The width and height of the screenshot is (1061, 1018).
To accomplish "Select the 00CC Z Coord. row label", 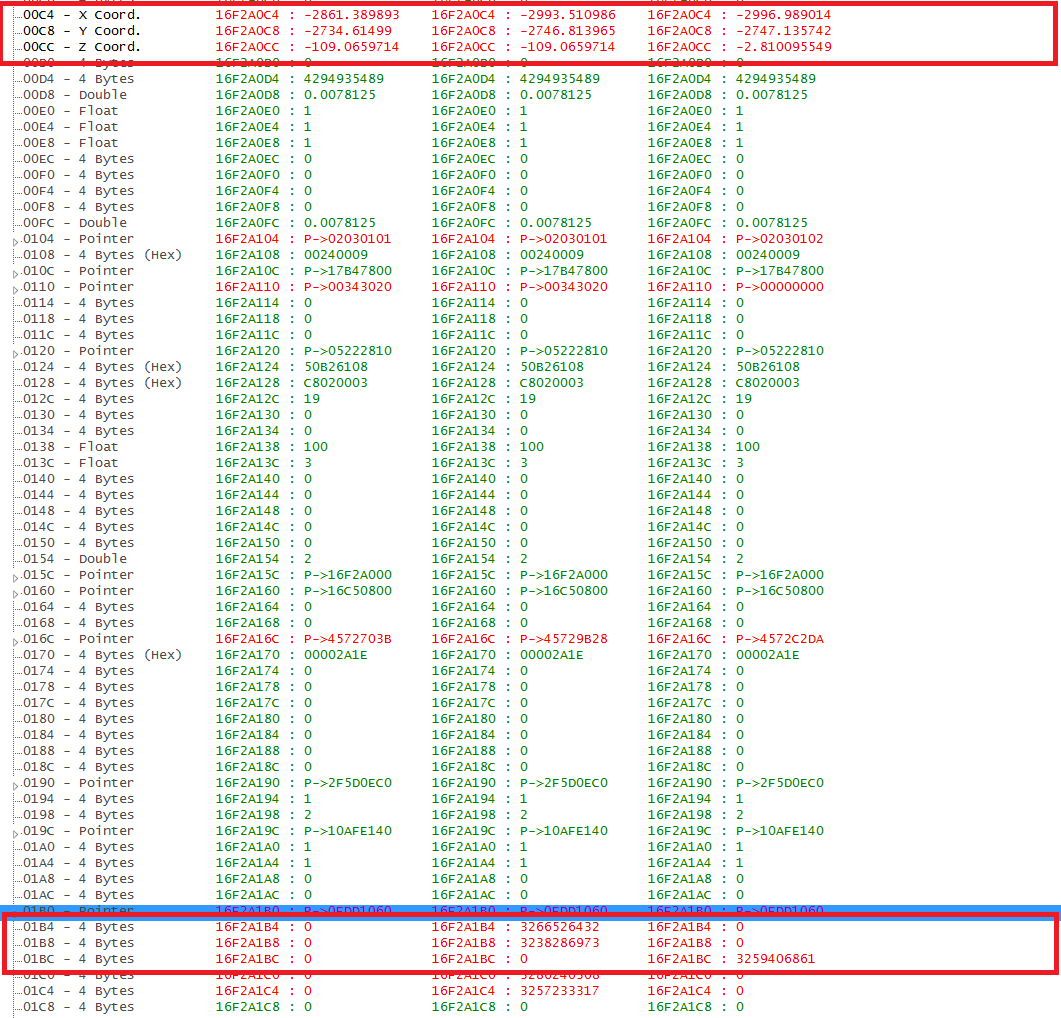I will click(x=82, y=47).
